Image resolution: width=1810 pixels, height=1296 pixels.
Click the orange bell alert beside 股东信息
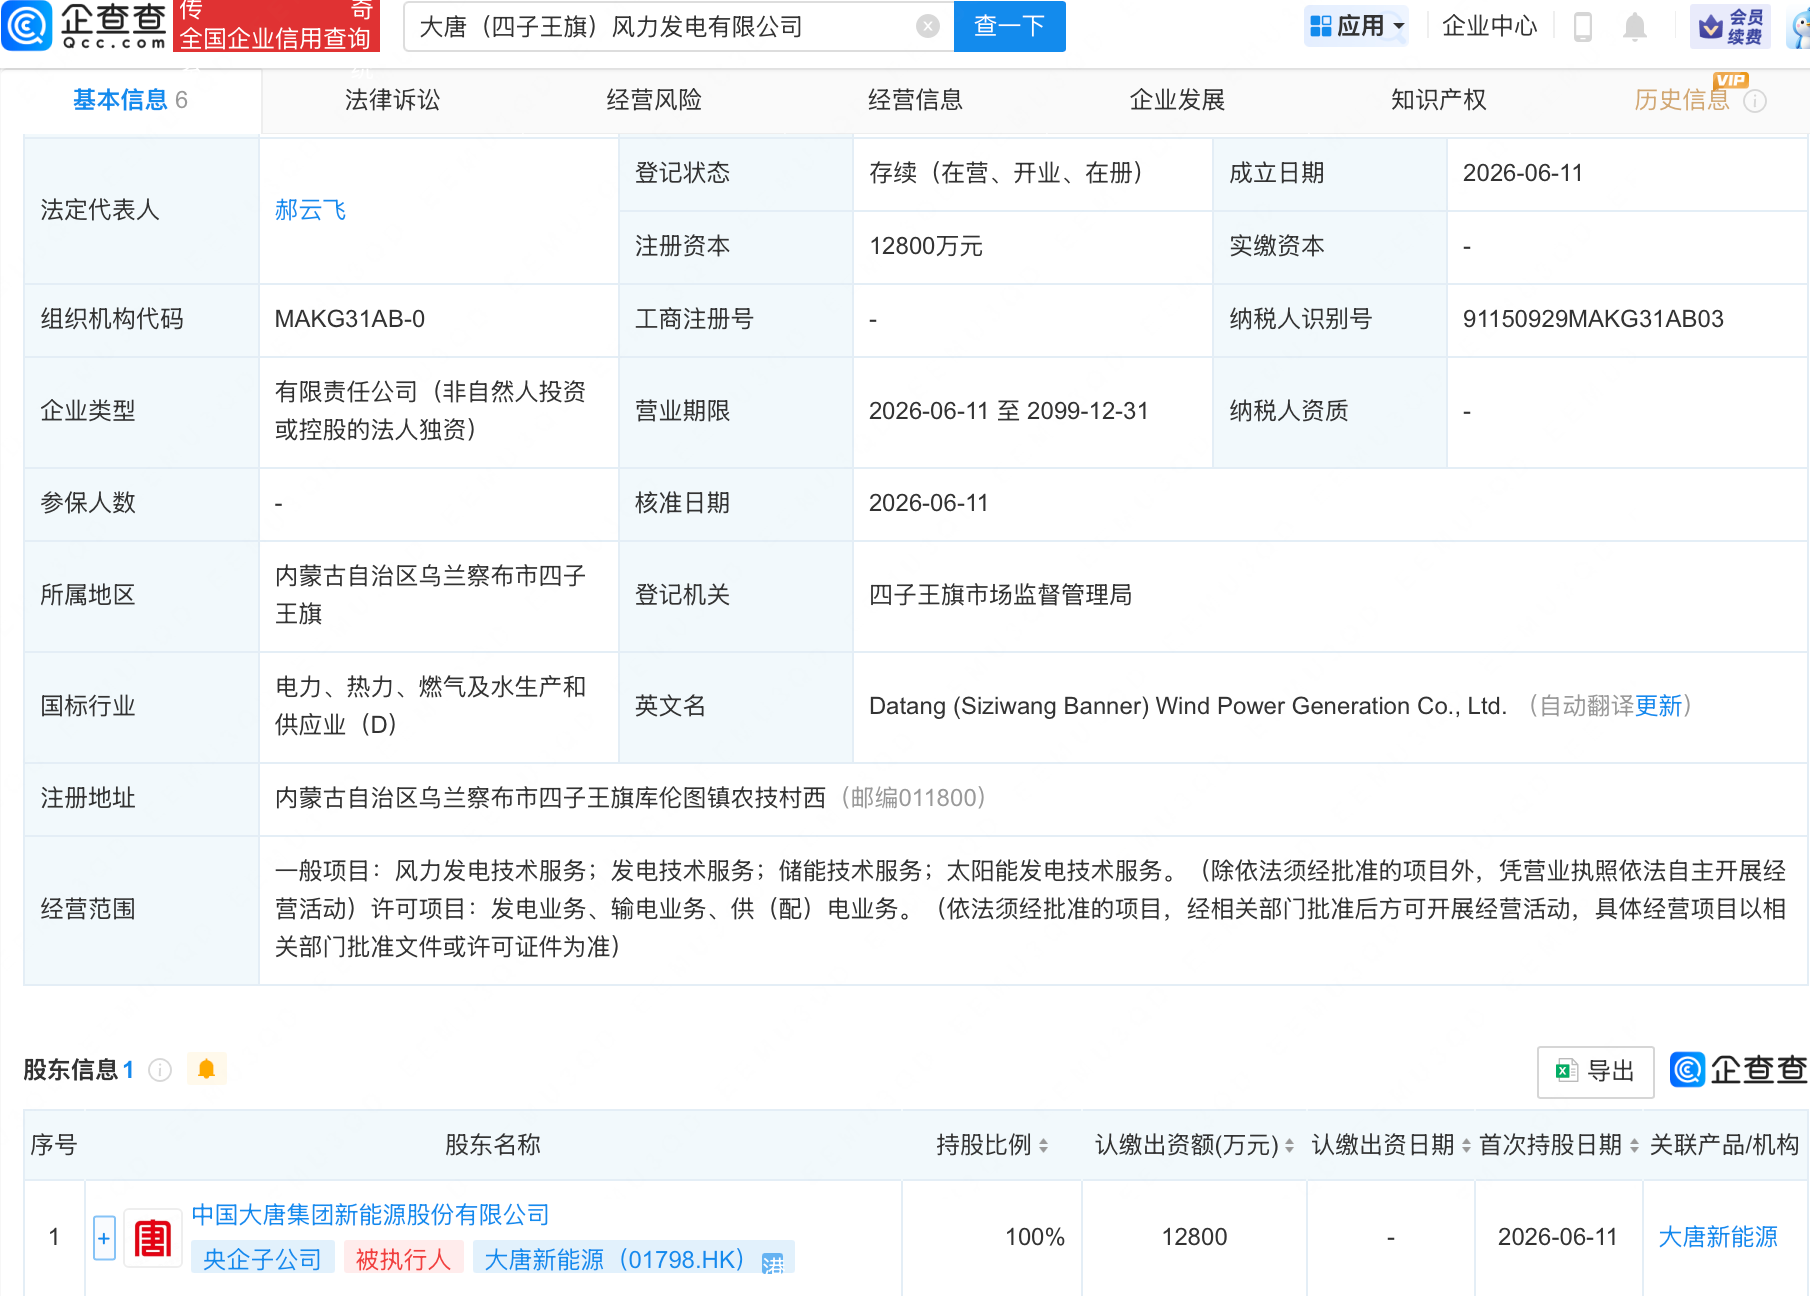click(207, 1069)
